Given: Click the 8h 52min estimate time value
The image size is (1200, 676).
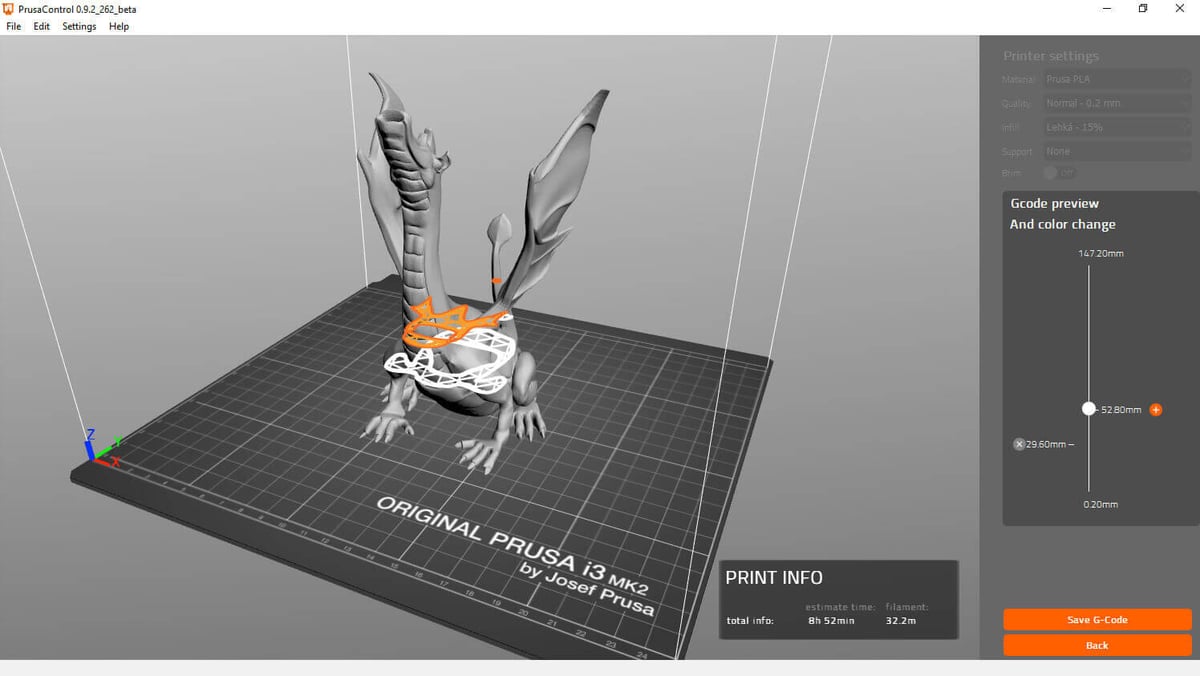Looking at the screenshot, I should (x=831, y=621).
